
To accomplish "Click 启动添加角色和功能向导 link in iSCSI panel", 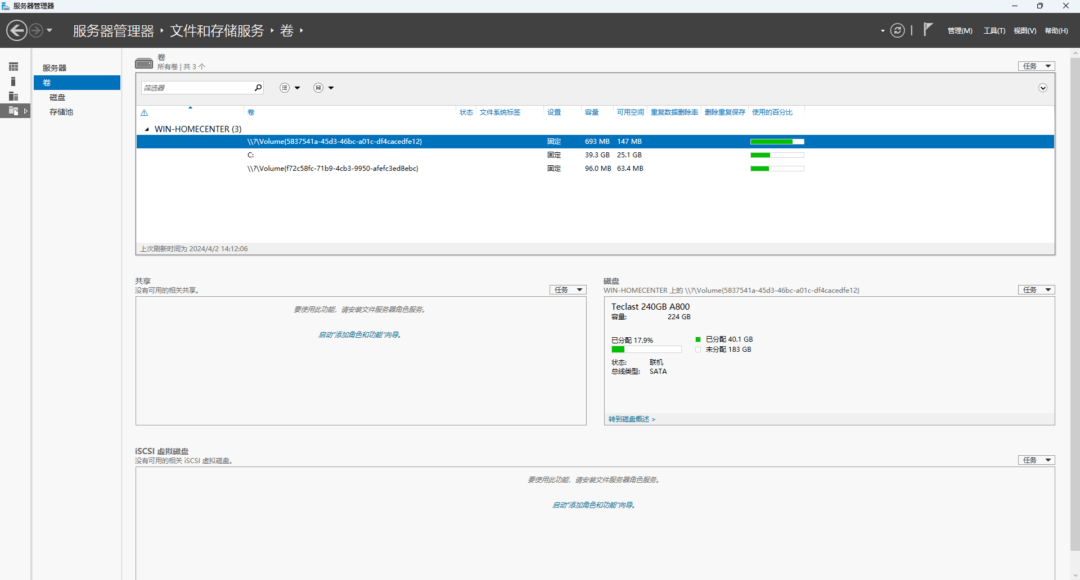I will click(593, 505).
